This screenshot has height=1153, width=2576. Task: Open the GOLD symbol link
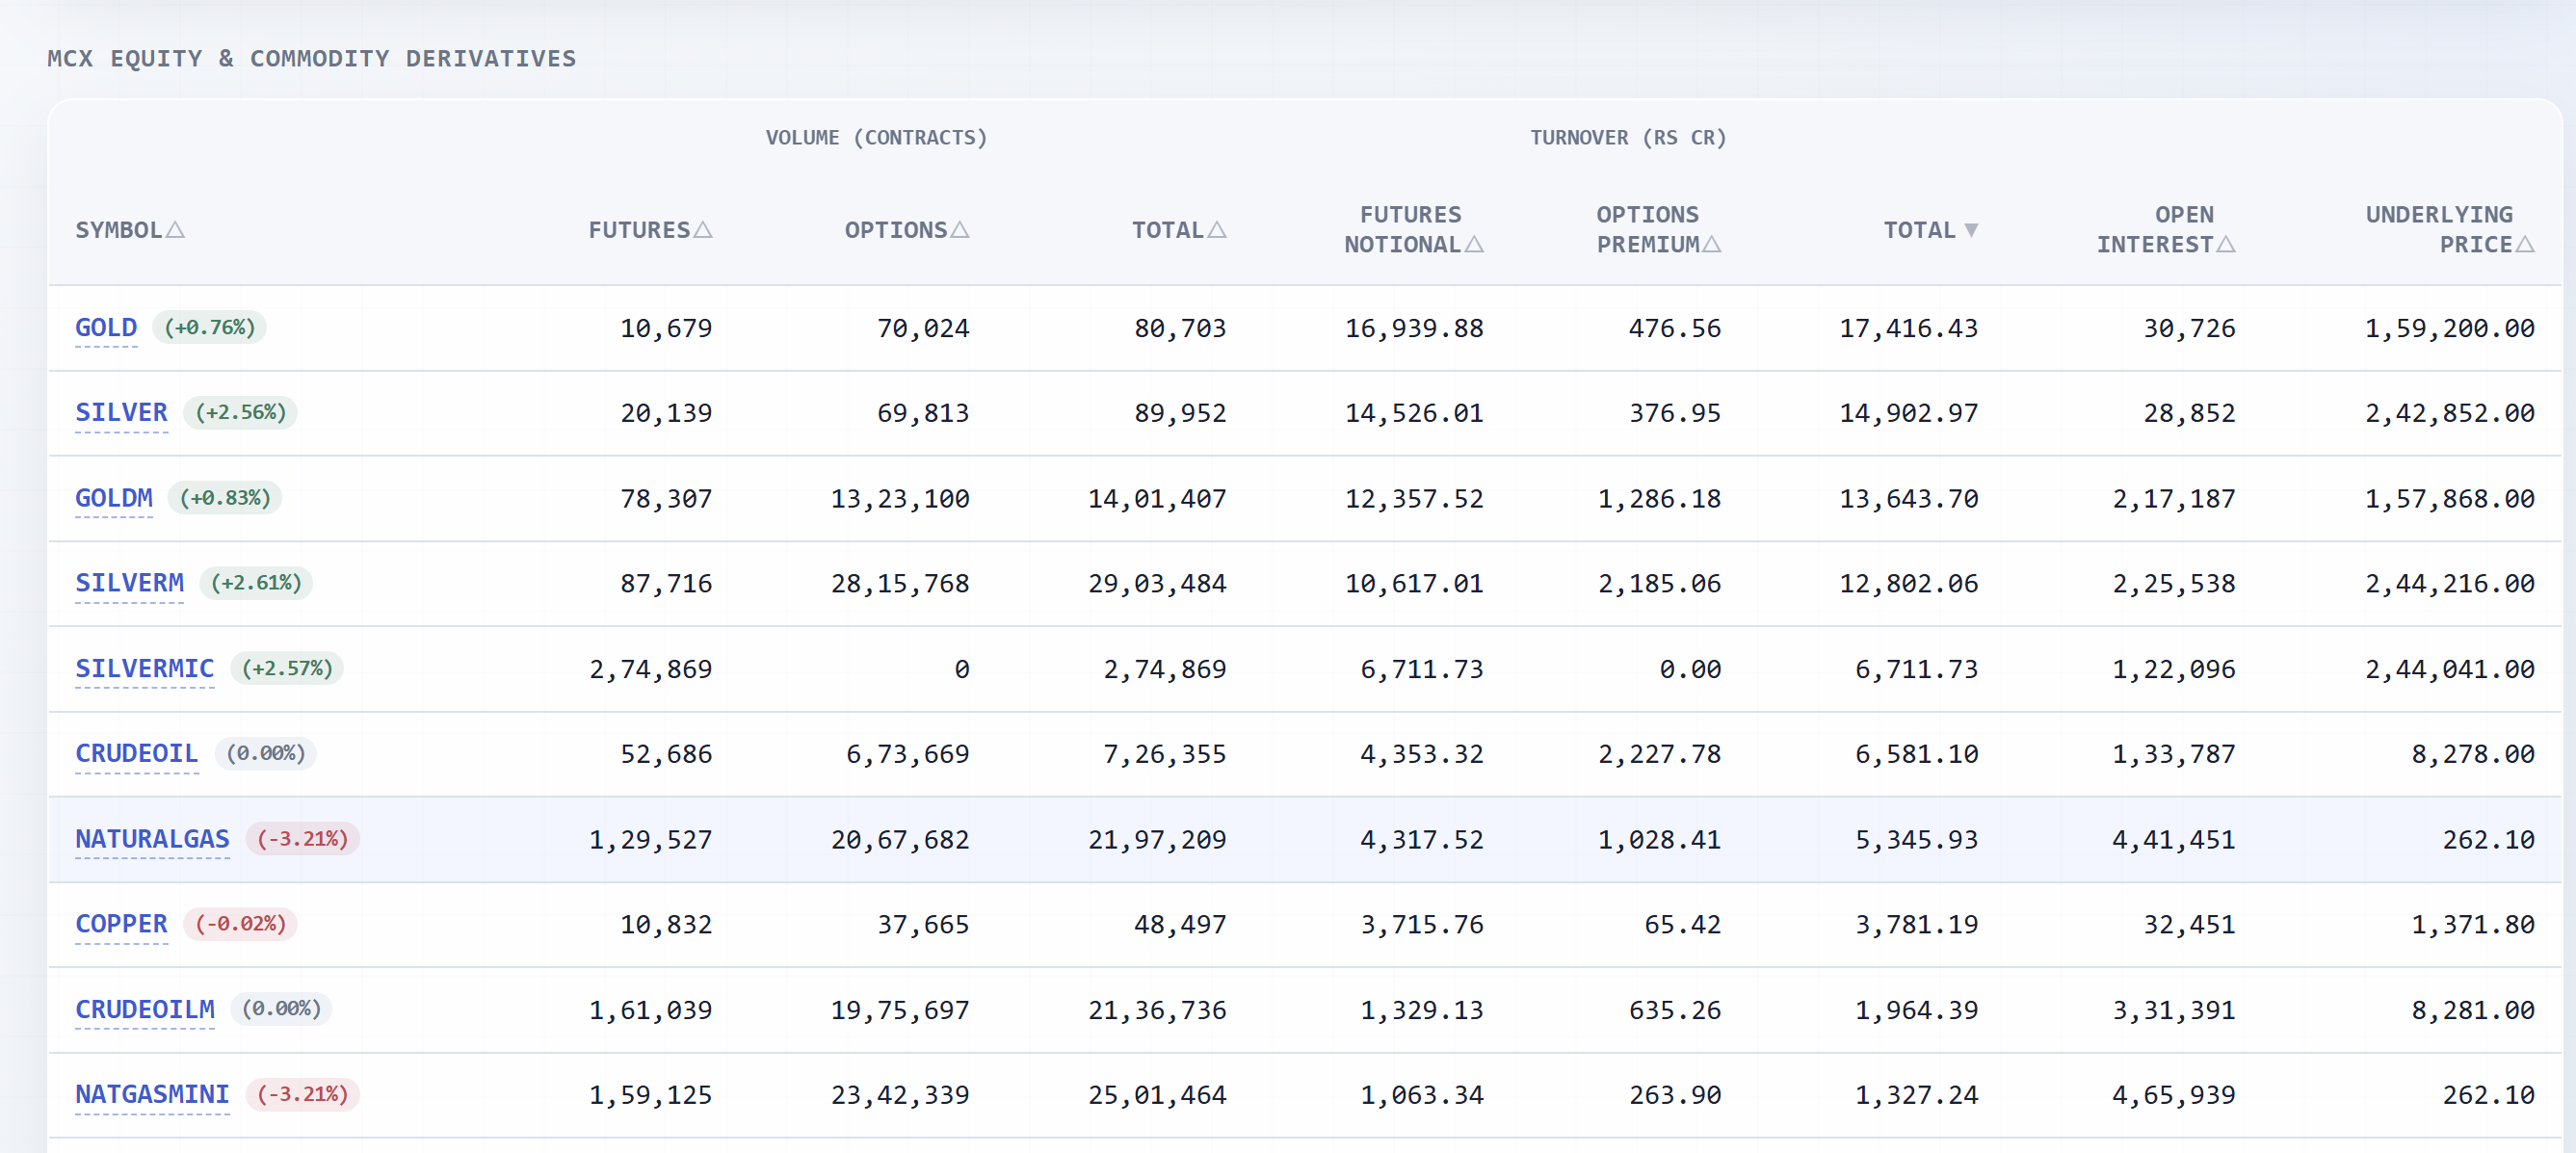click(106, 328)
